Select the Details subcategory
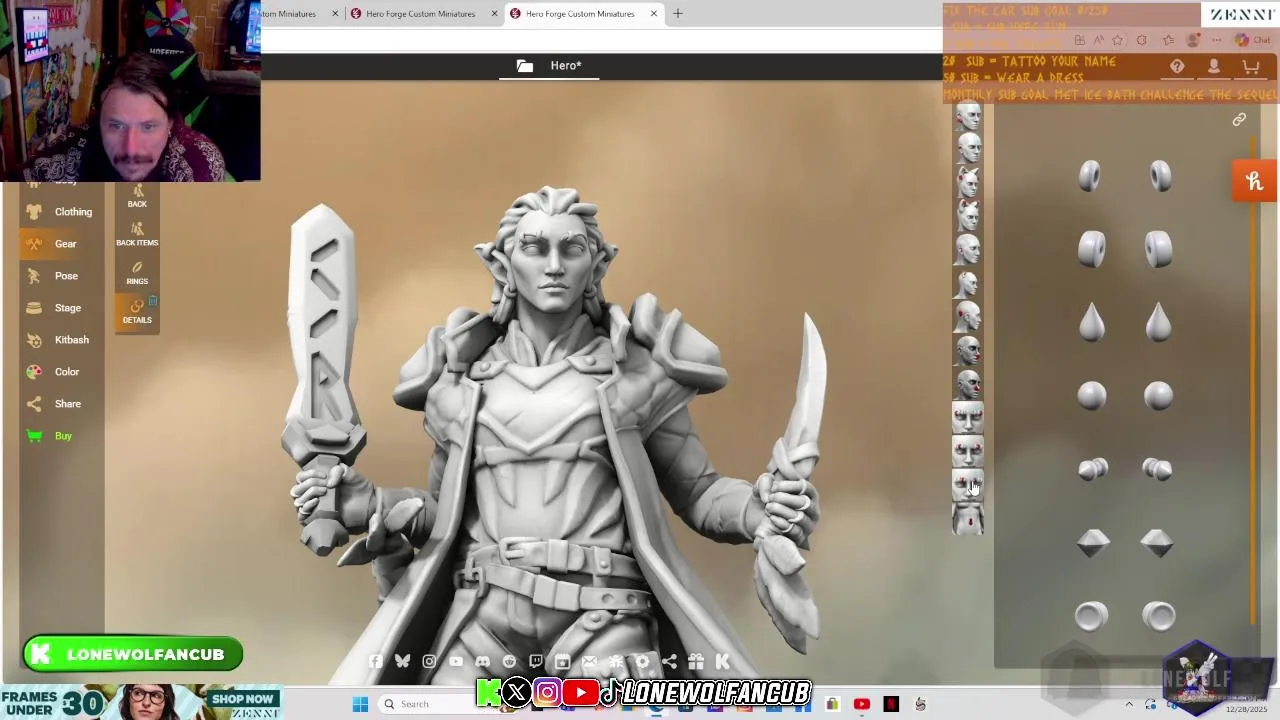 137,312
